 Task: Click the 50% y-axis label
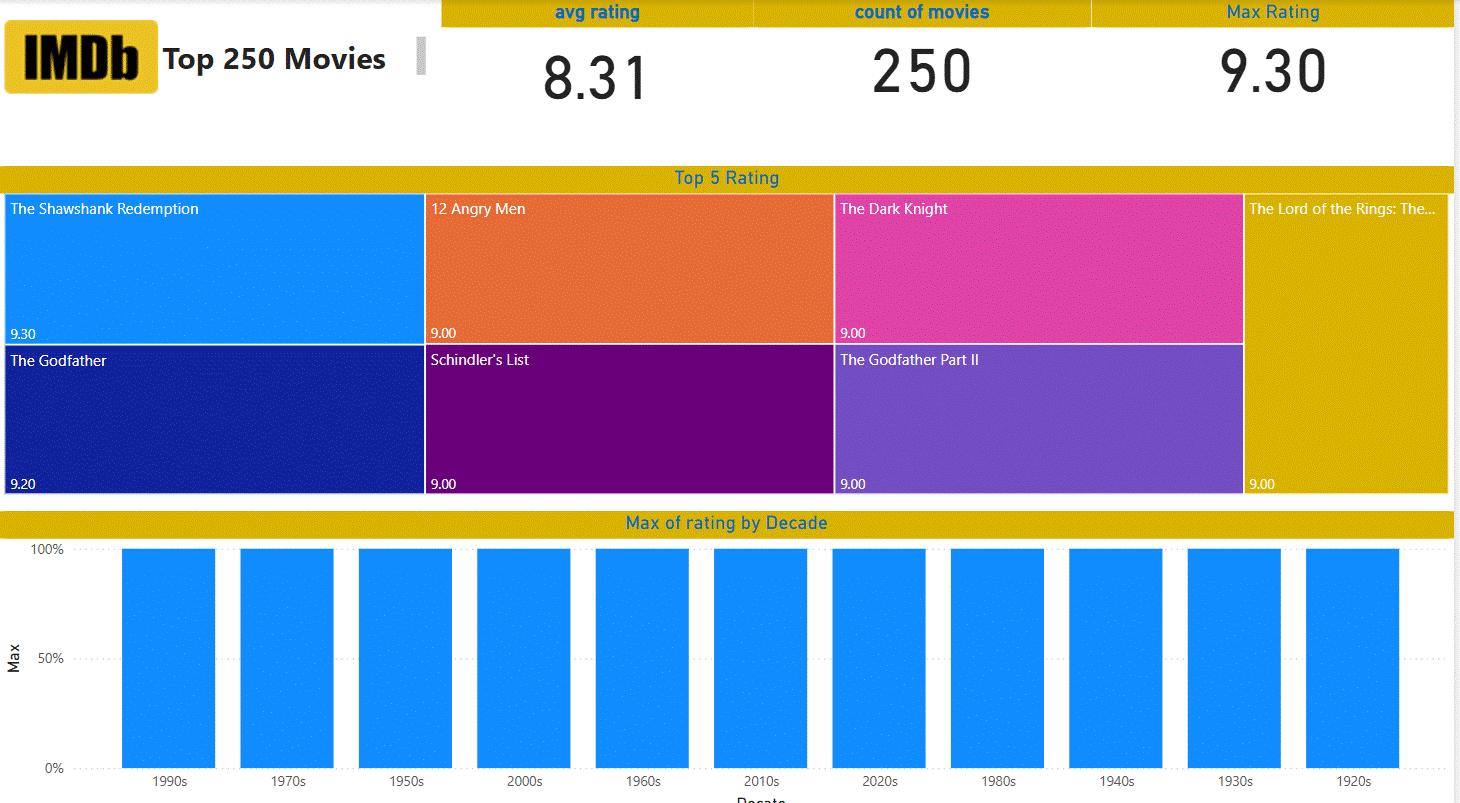coord(51,659)
